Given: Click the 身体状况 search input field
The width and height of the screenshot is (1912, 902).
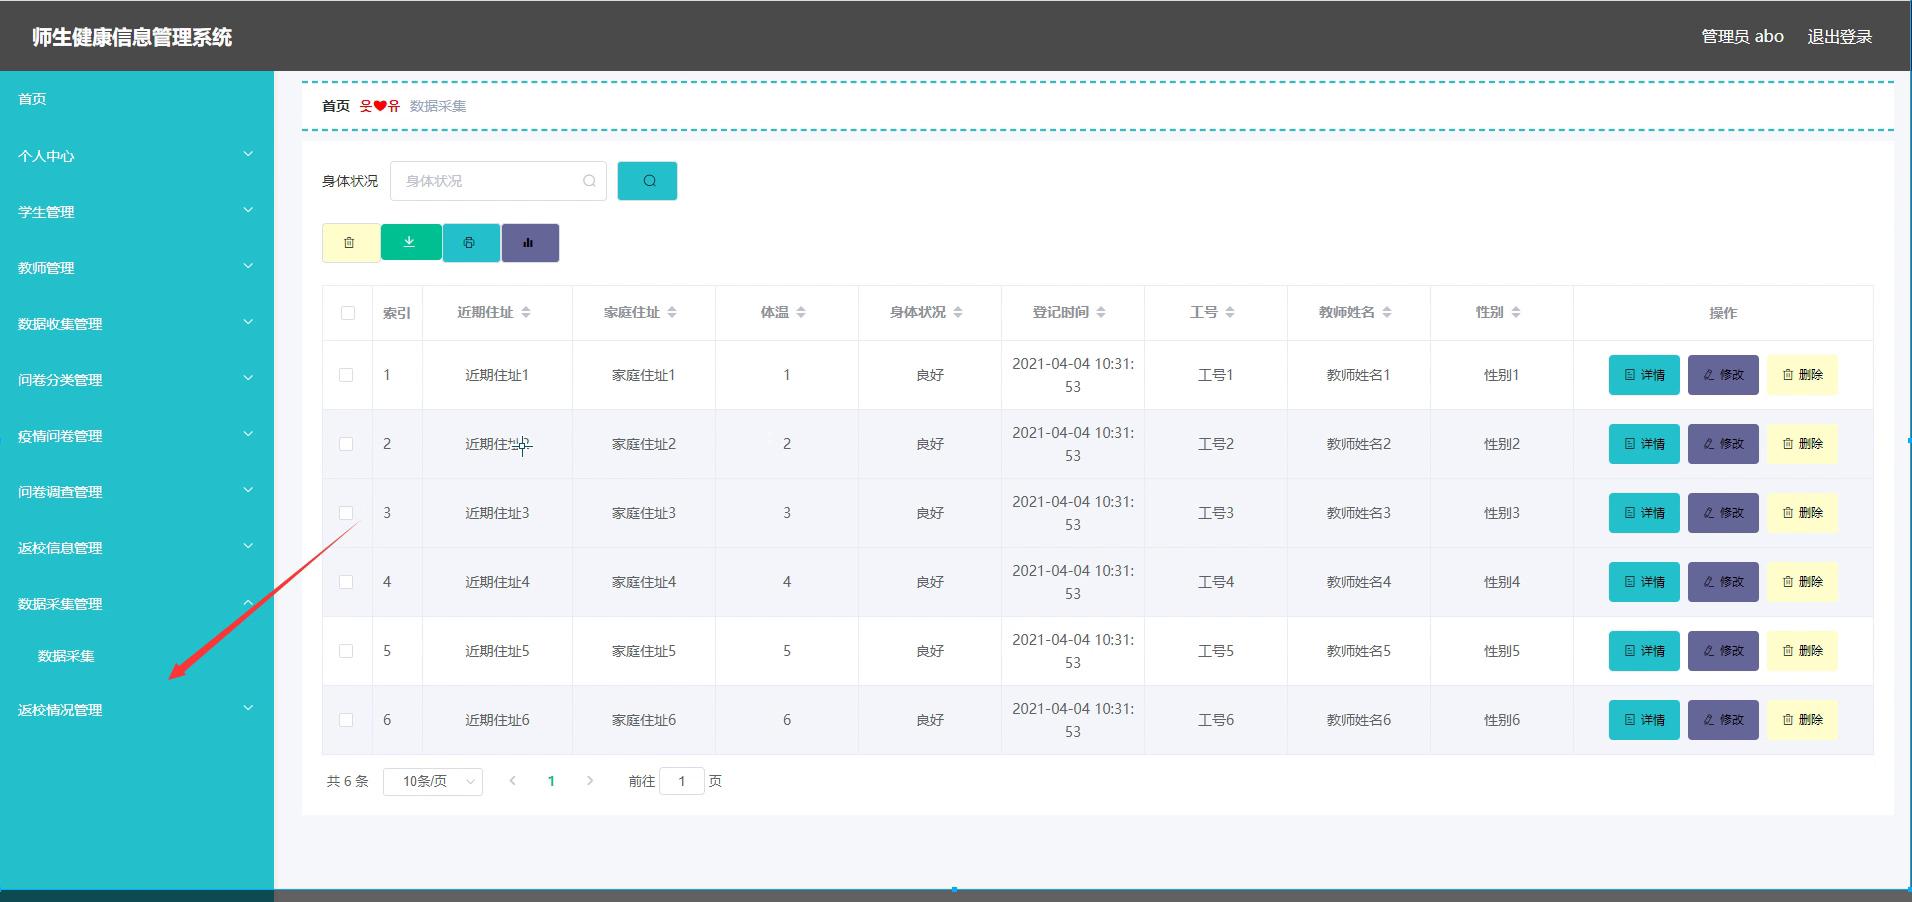Looking at the screenshot, I should [490, 181].
